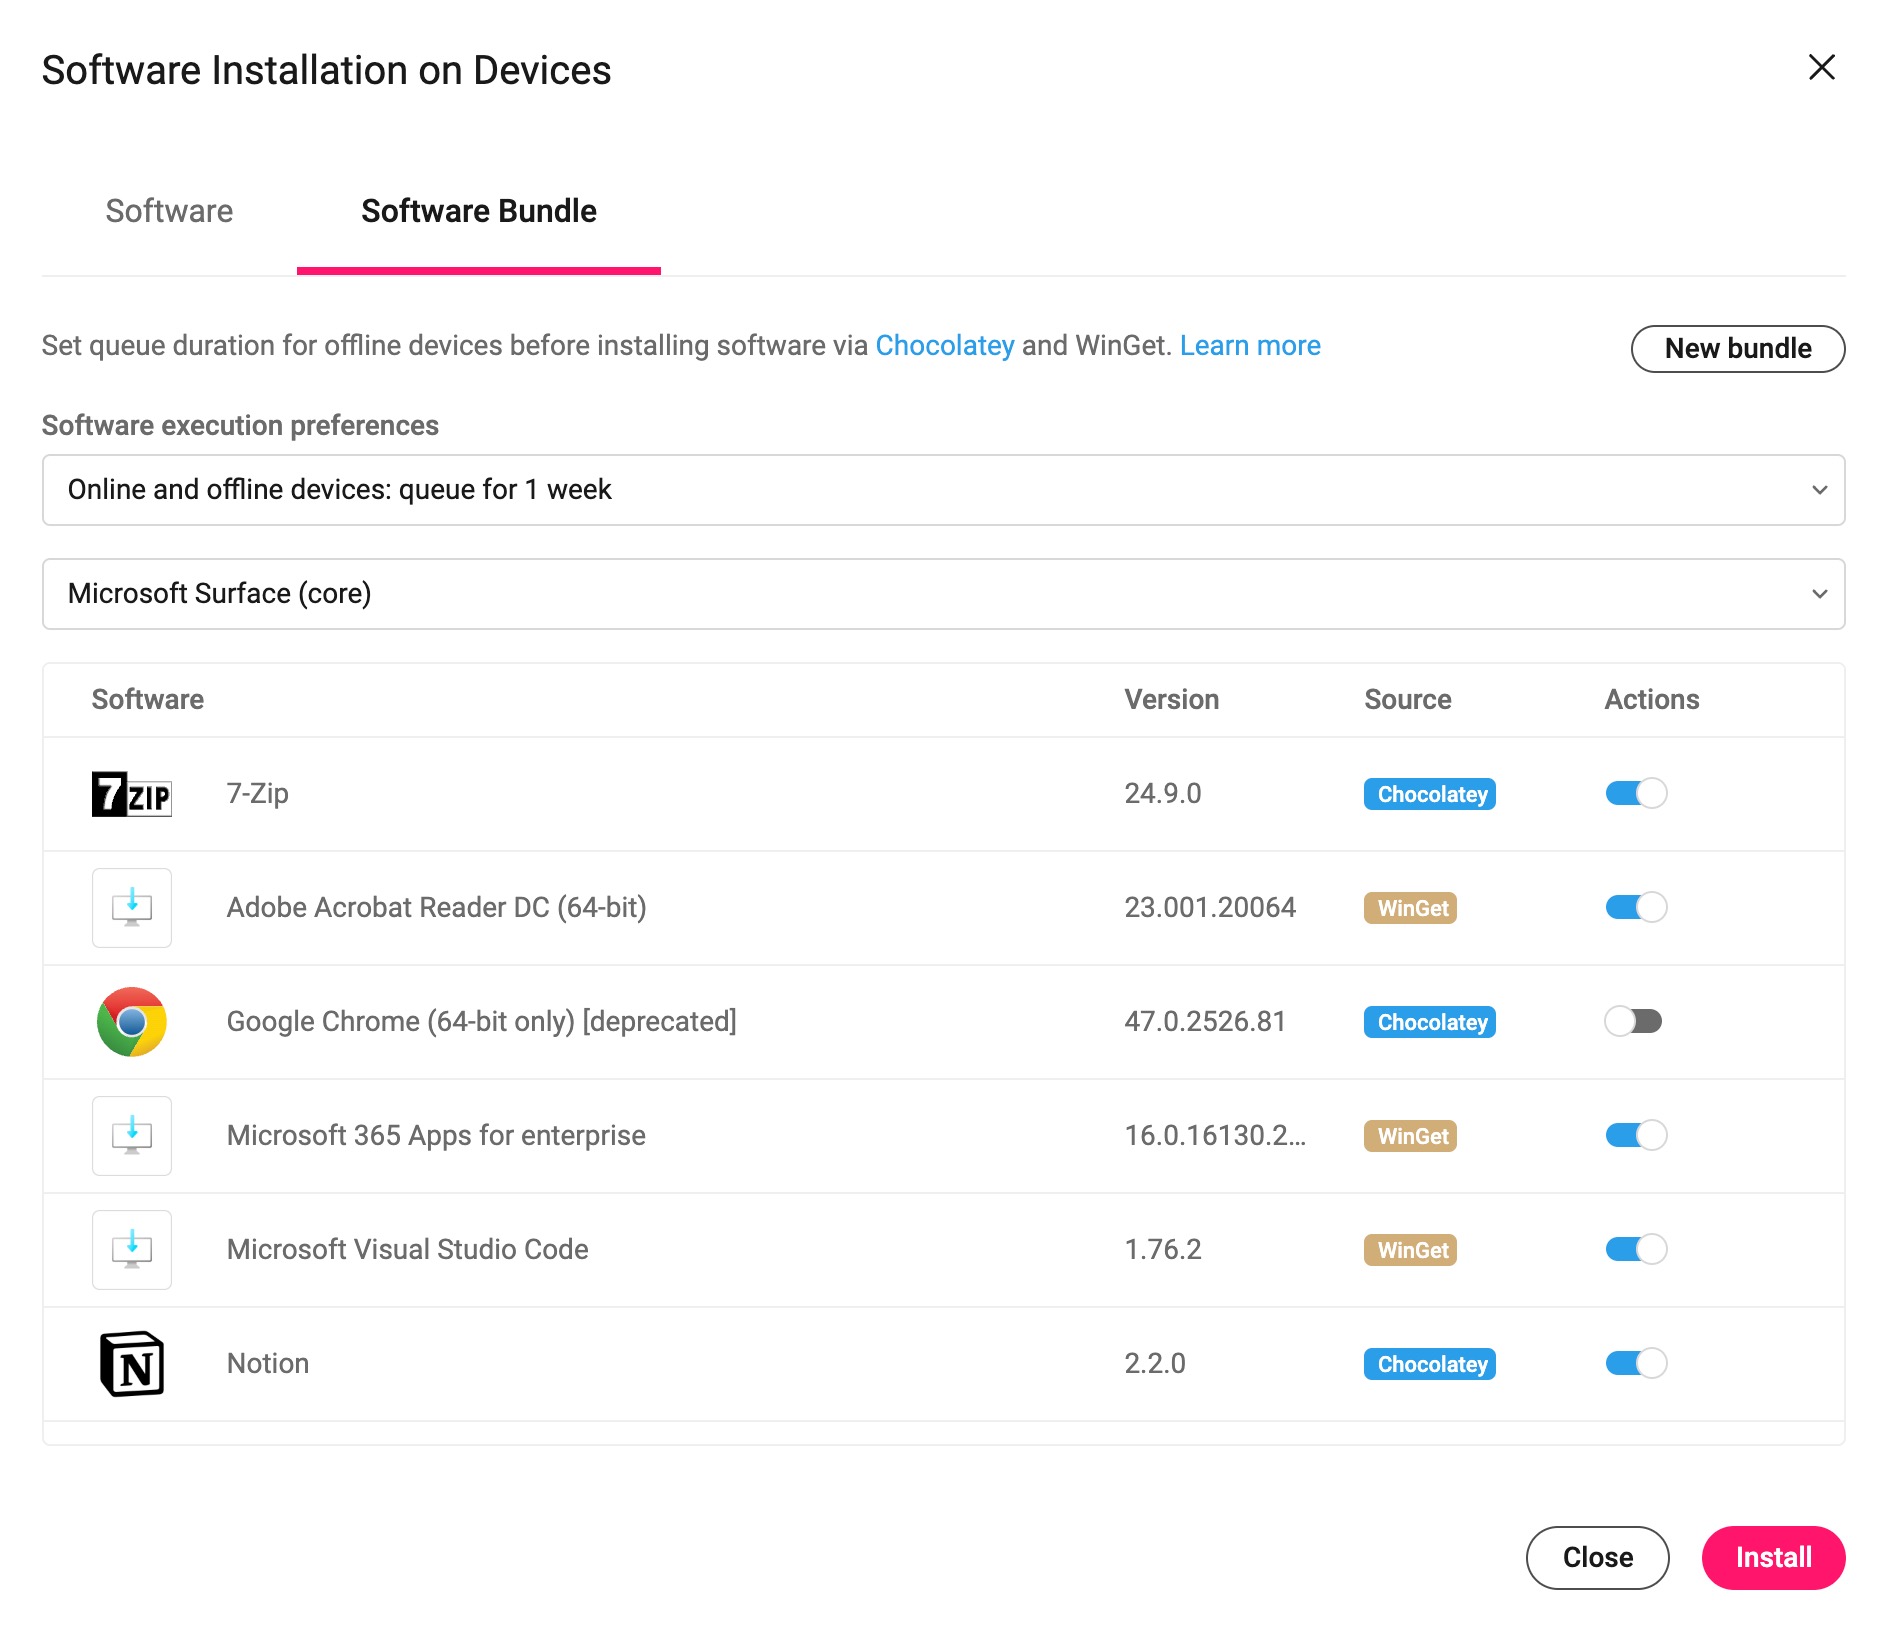Disable the Notion toggle
Screen dimensions: 1888x1632
pyautogui.click(x=1636, y=1364)
